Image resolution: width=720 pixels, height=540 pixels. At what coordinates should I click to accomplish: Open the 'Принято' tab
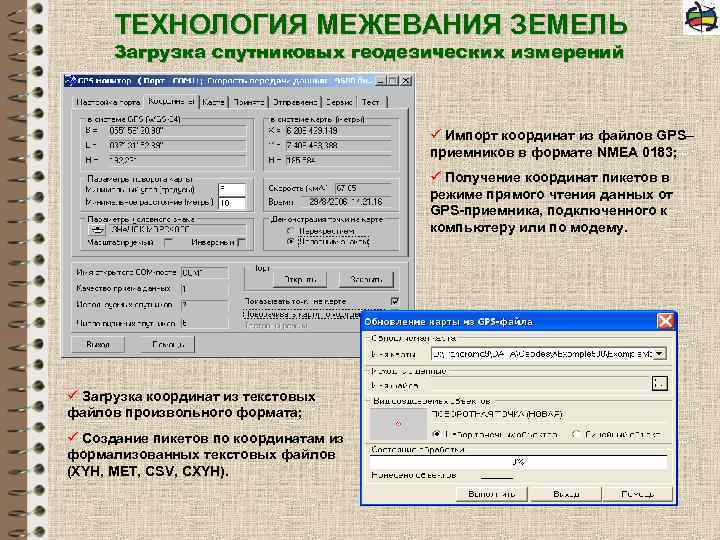coord(249,102)
